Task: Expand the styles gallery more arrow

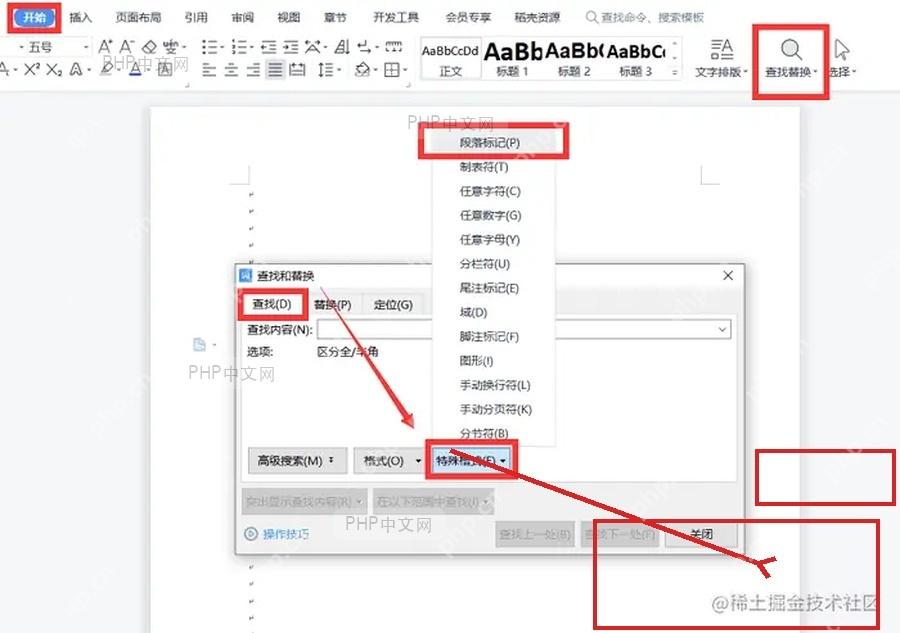Action: click(675, 73)
